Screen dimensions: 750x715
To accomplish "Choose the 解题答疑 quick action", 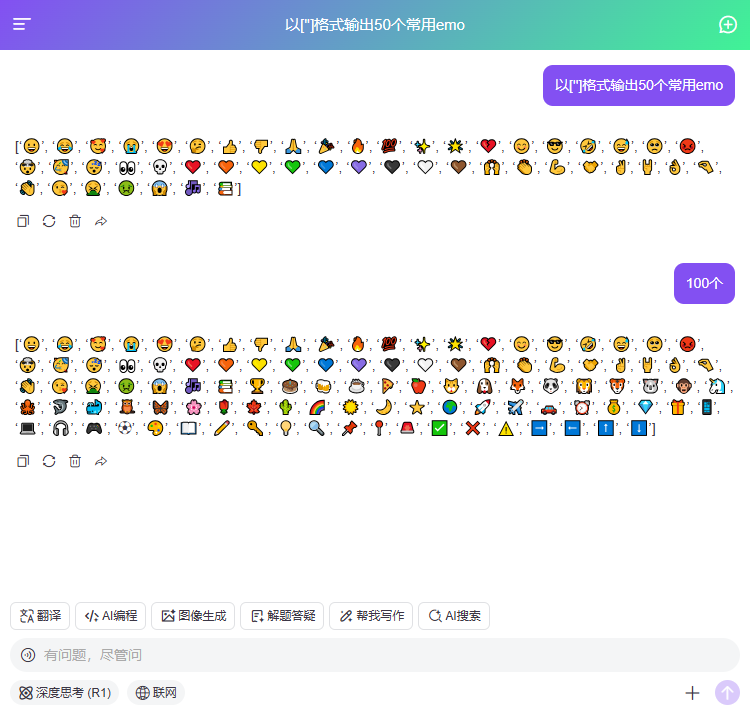I will (x=282, y=616).
